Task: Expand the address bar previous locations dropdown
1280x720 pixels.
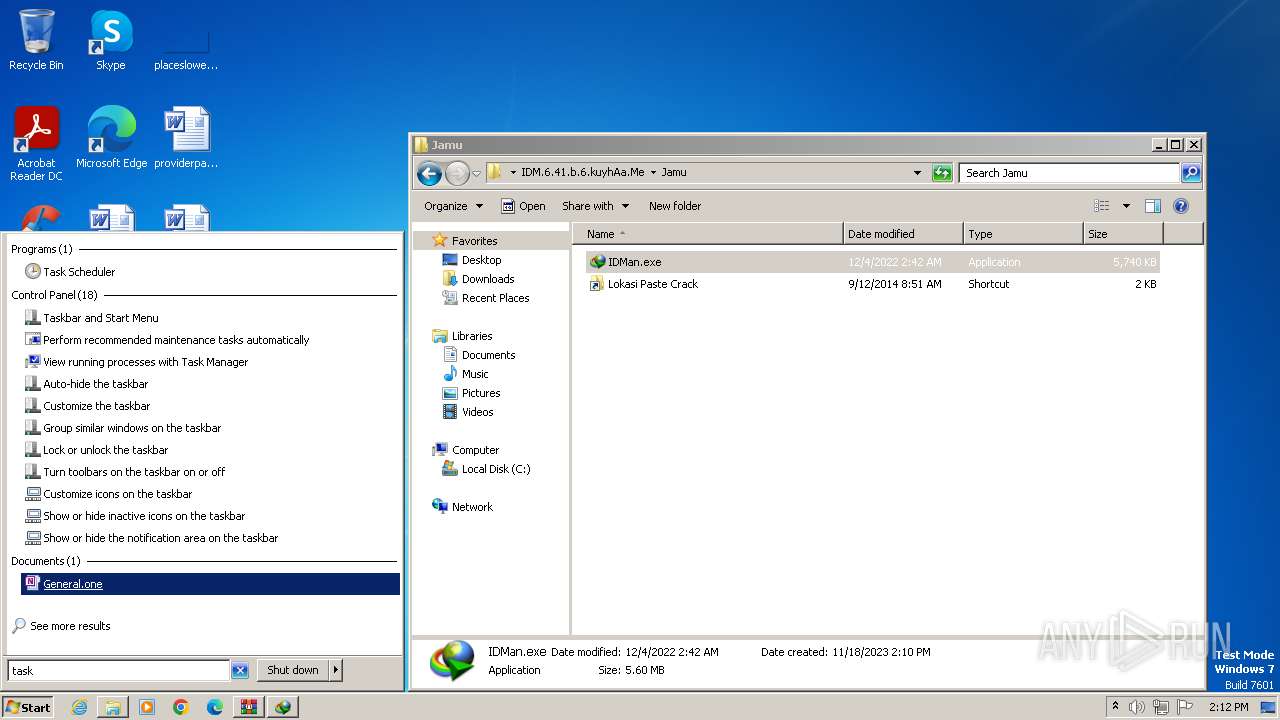Action: [917, 173]
